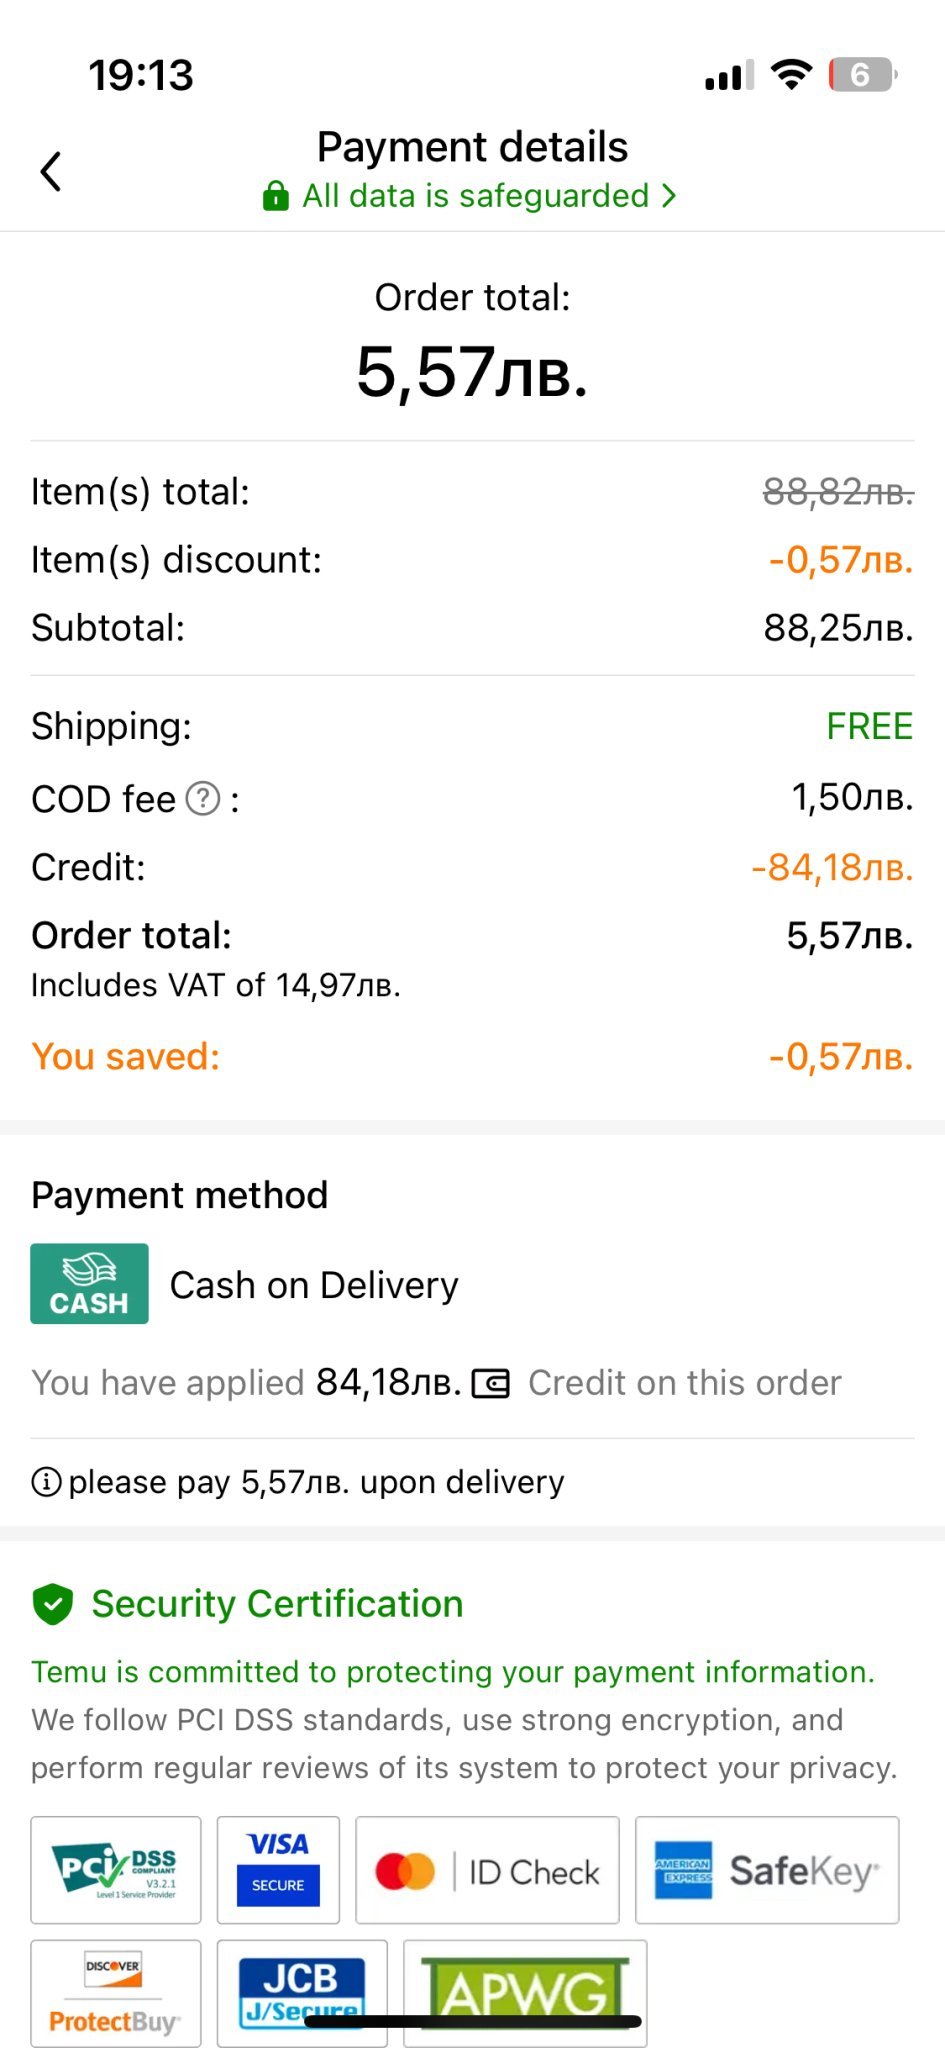Expand the data safeguarded chevron
The height and width of the screenshot is (2048, 945).
669,196
